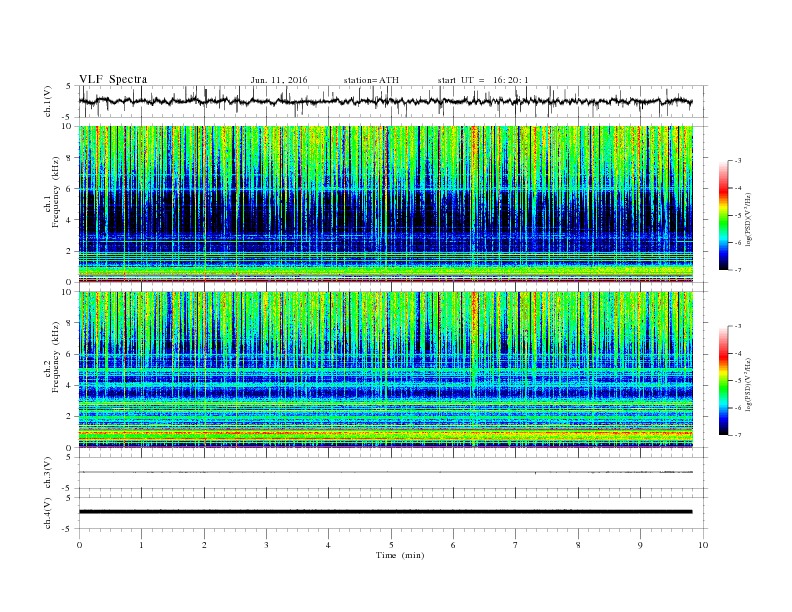
Task: Click the ch.1 spectrogram panel
Action: point(386,204)
